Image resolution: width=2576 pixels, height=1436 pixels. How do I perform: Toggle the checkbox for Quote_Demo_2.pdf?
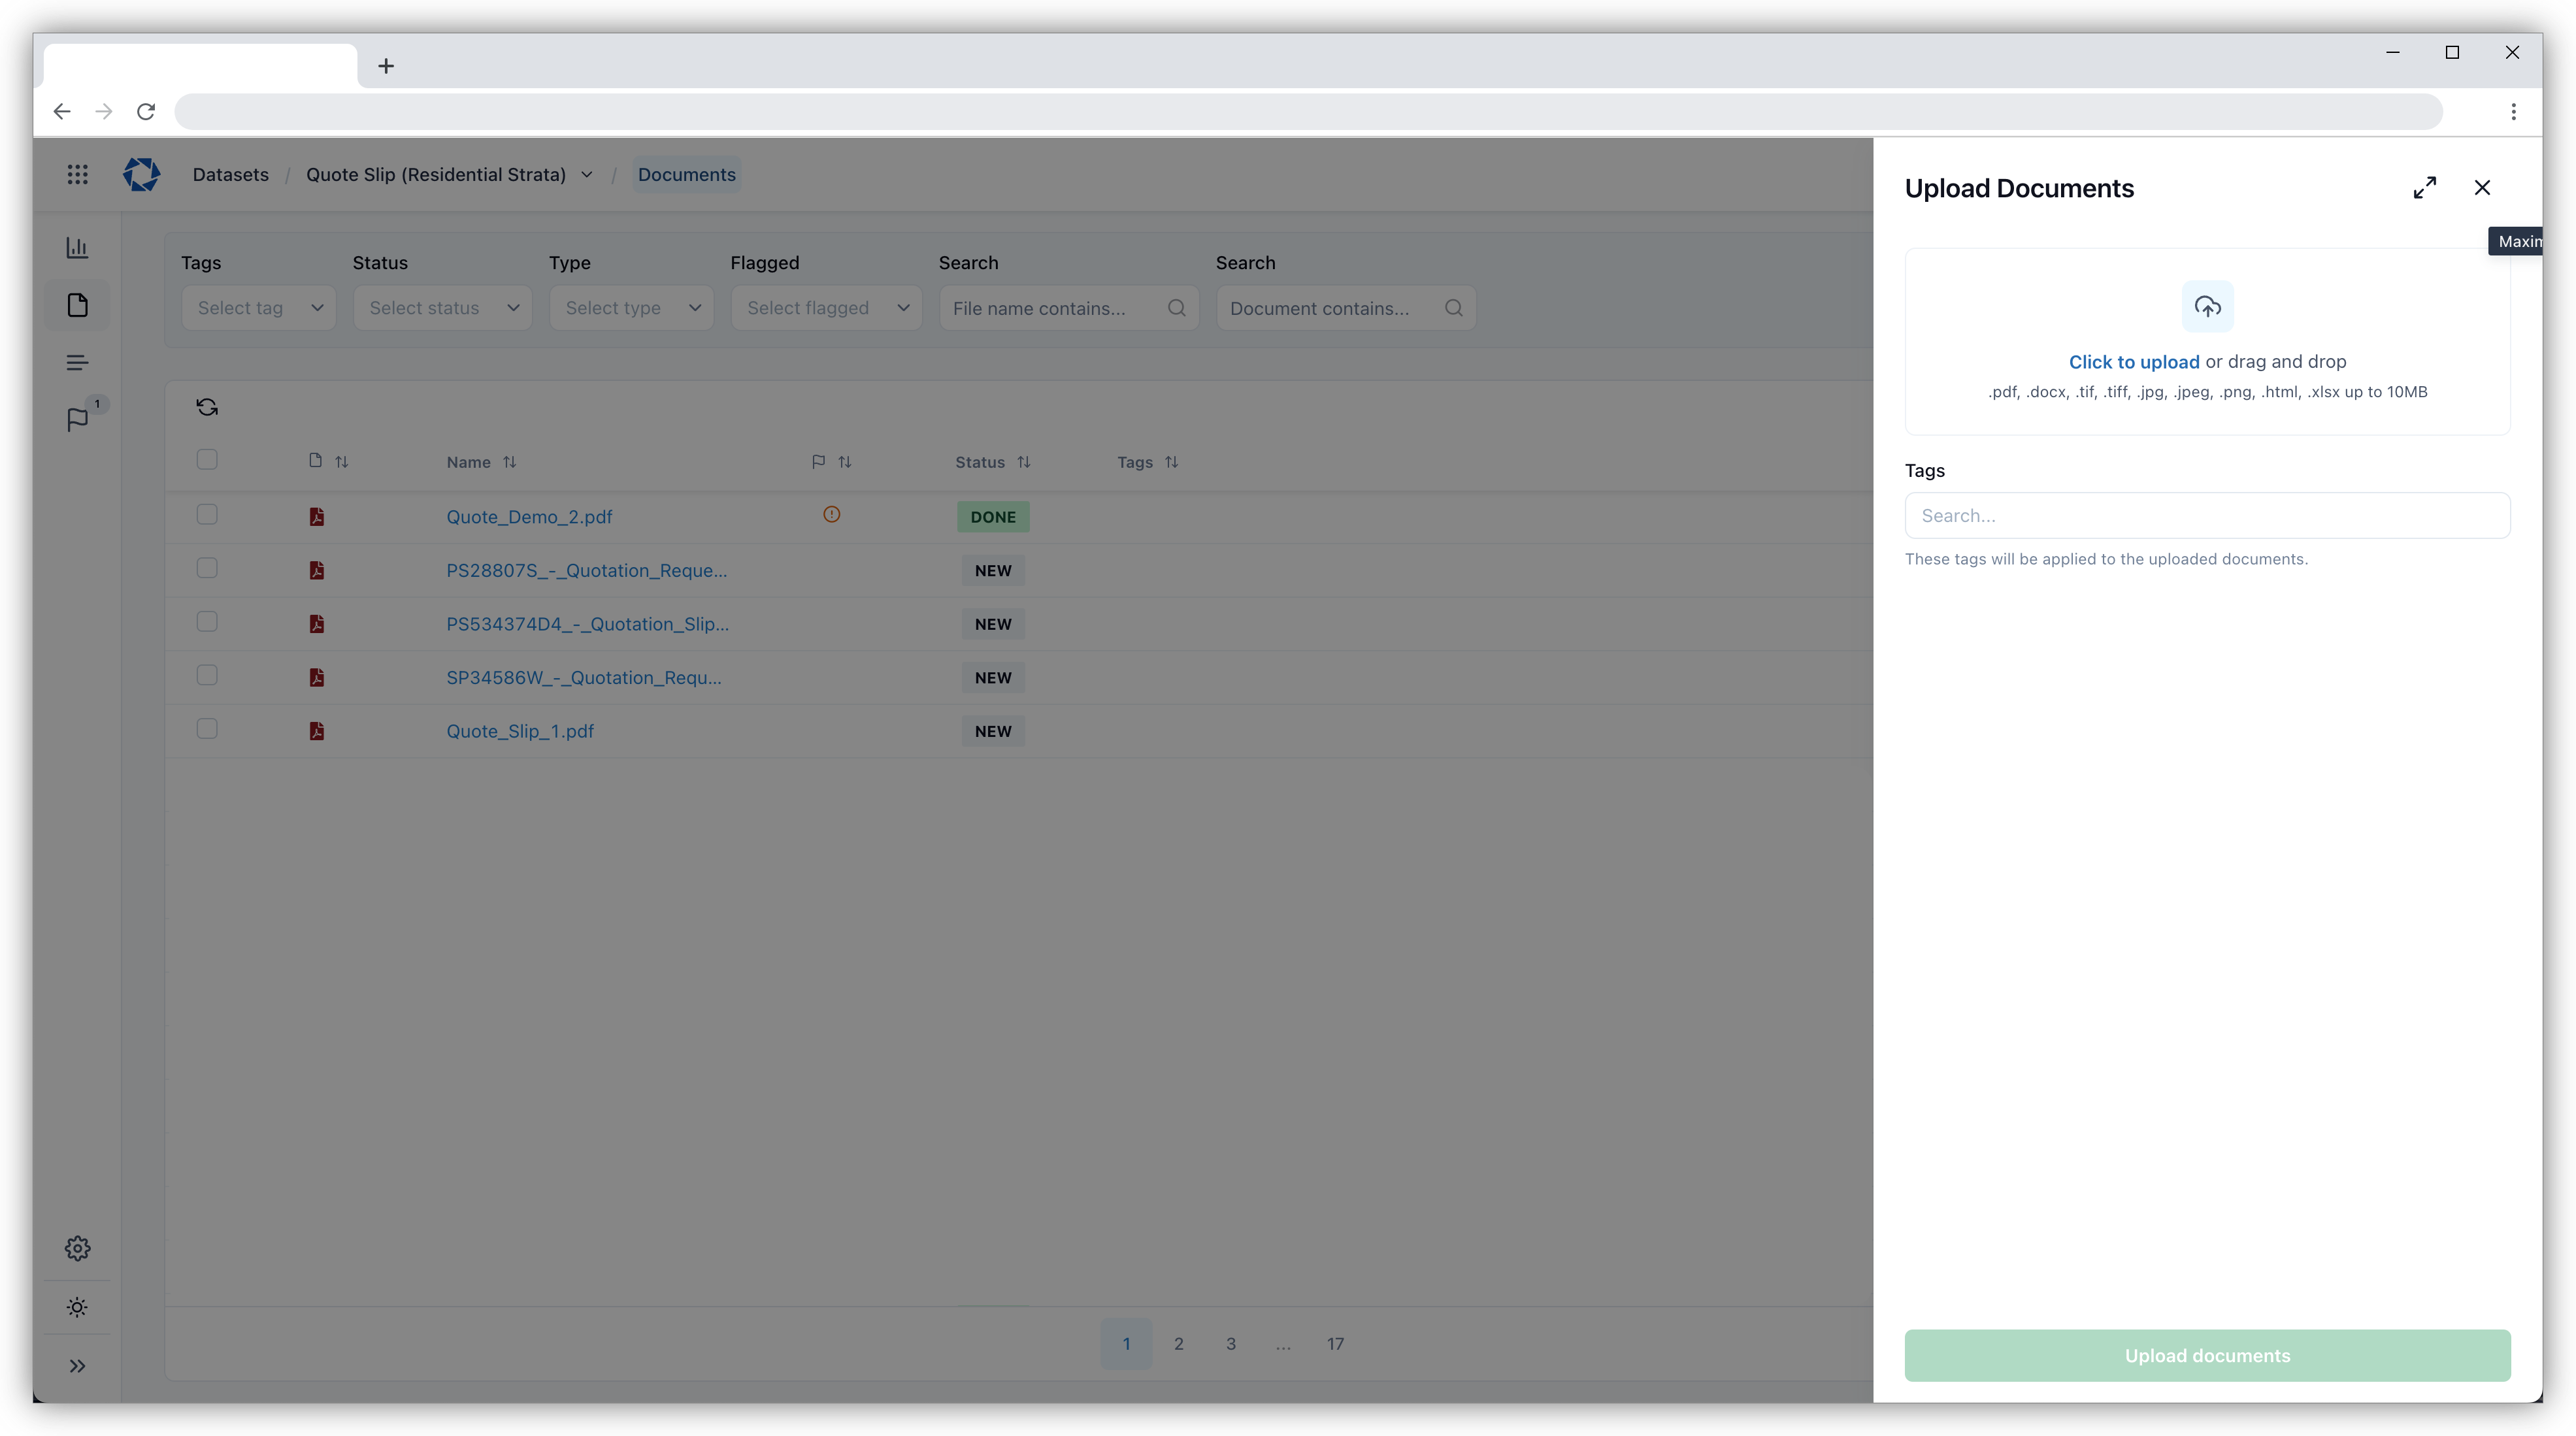[207, 516]
